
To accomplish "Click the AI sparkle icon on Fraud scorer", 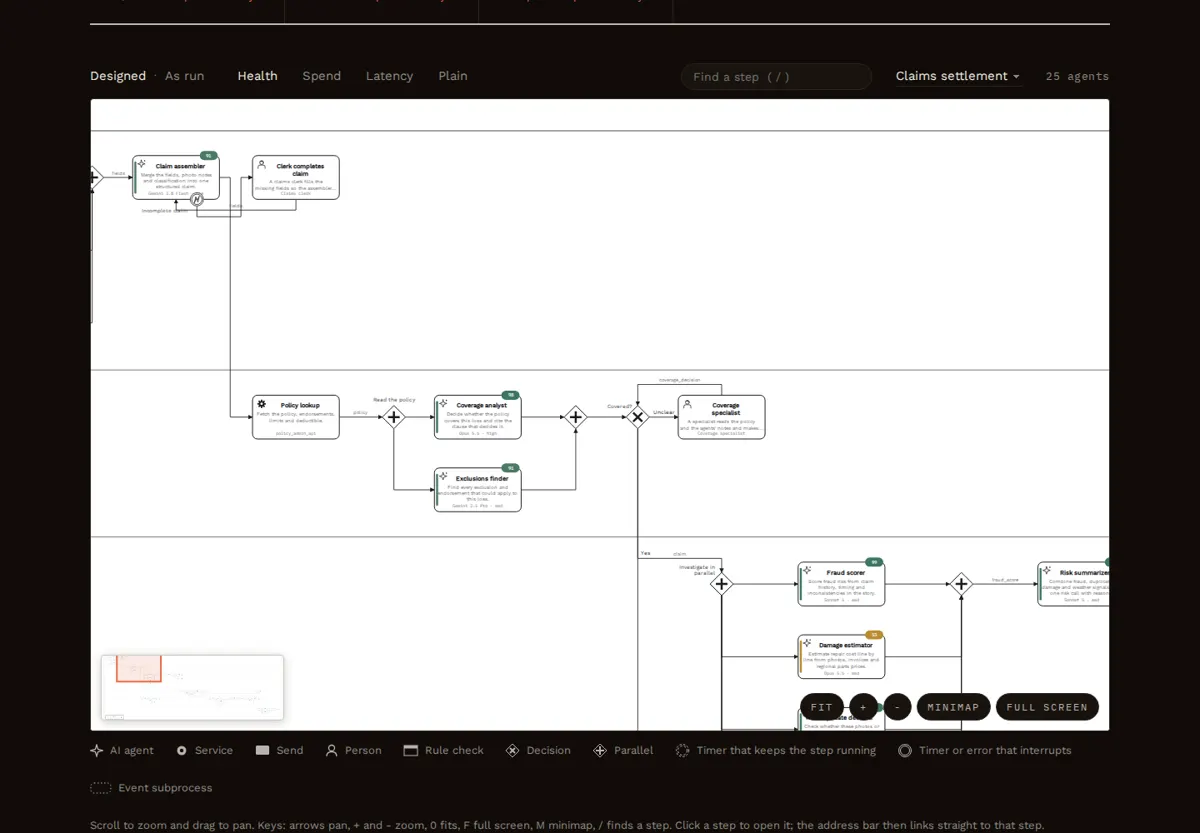I will tap(807, 571).
